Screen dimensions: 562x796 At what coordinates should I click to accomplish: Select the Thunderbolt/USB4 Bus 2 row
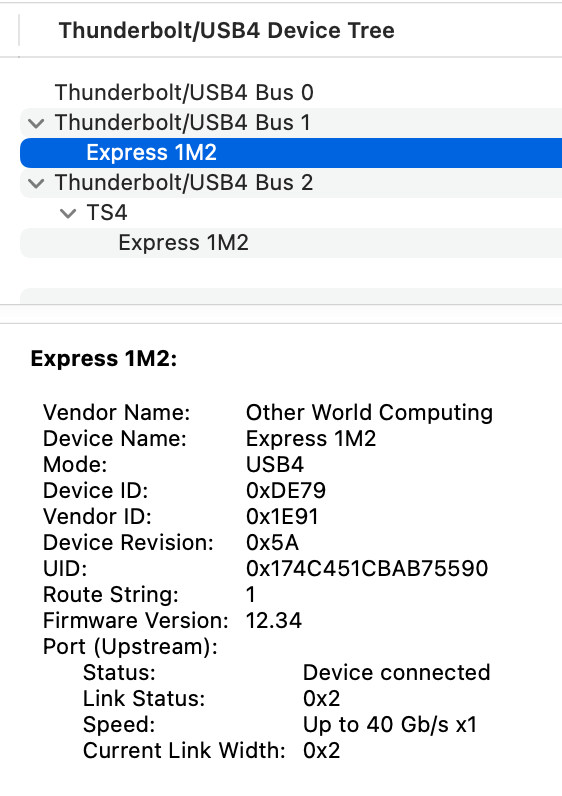coord(291,183)
